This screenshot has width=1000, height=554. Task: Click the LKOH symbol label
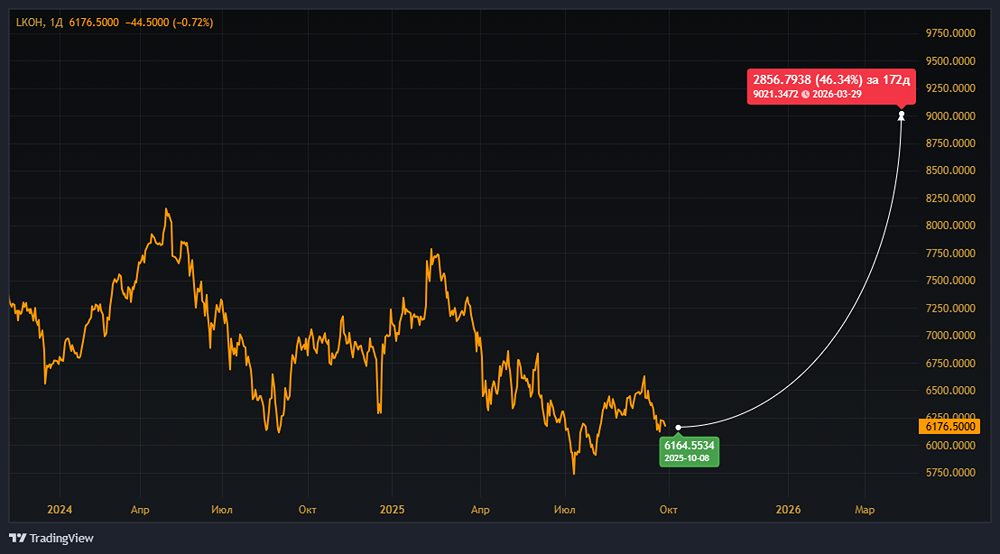29,22
